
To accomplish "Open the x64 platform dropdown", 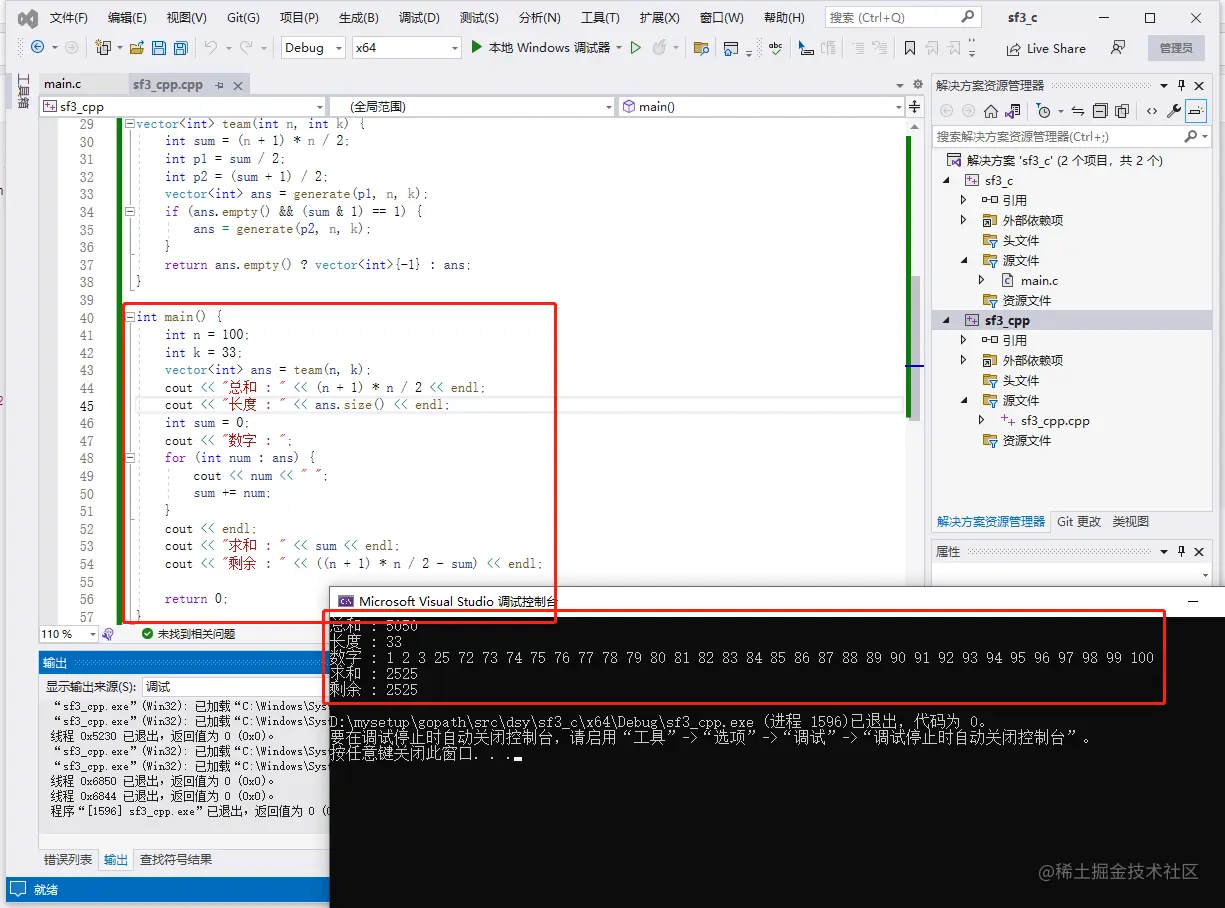I will (x=406, y=48).
